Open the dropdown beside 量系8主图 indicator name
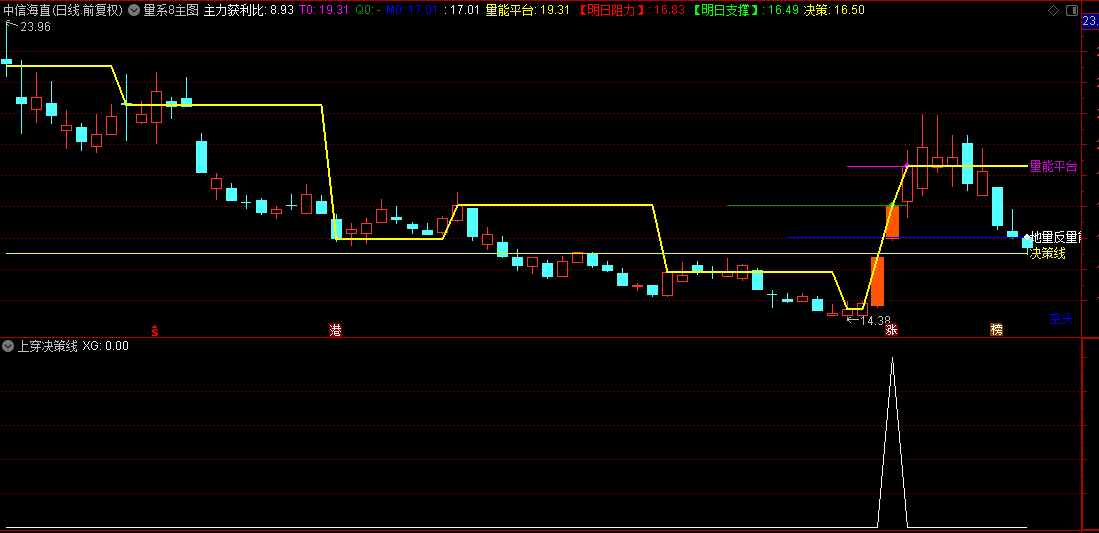Screen dimensions: 1099x533 tap(135, 10)
